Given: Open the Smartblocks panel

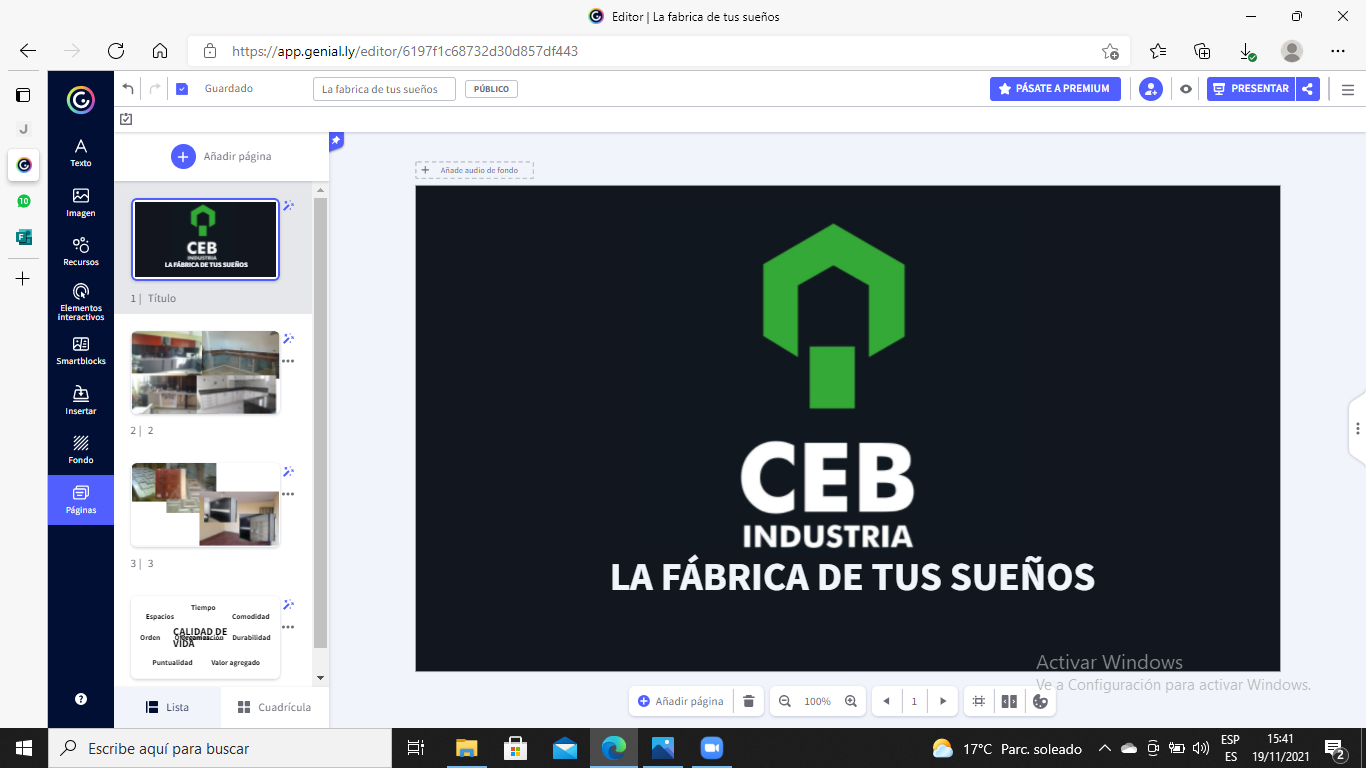Looking at the screenshot, I should pyautogui.click(x=80, y=353).
